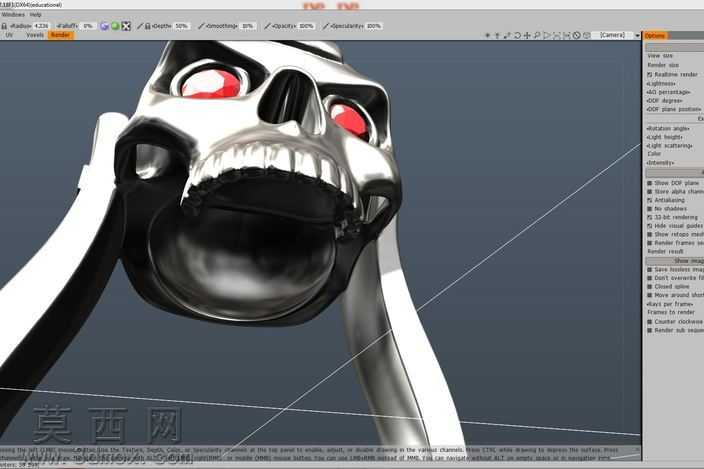Image resolution: width=704 pixels, height=469 pixels.
Task: Open the Help menu
Action: point(35,15)
